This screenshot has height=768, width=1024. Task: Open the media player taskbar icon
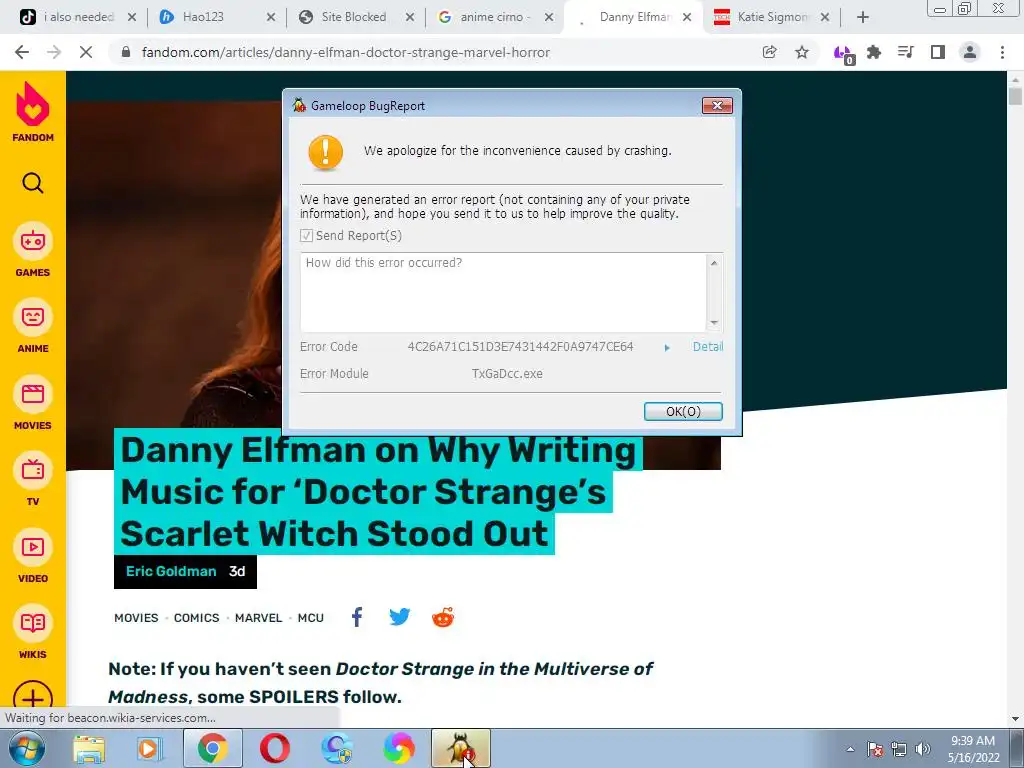coord(150,748)
